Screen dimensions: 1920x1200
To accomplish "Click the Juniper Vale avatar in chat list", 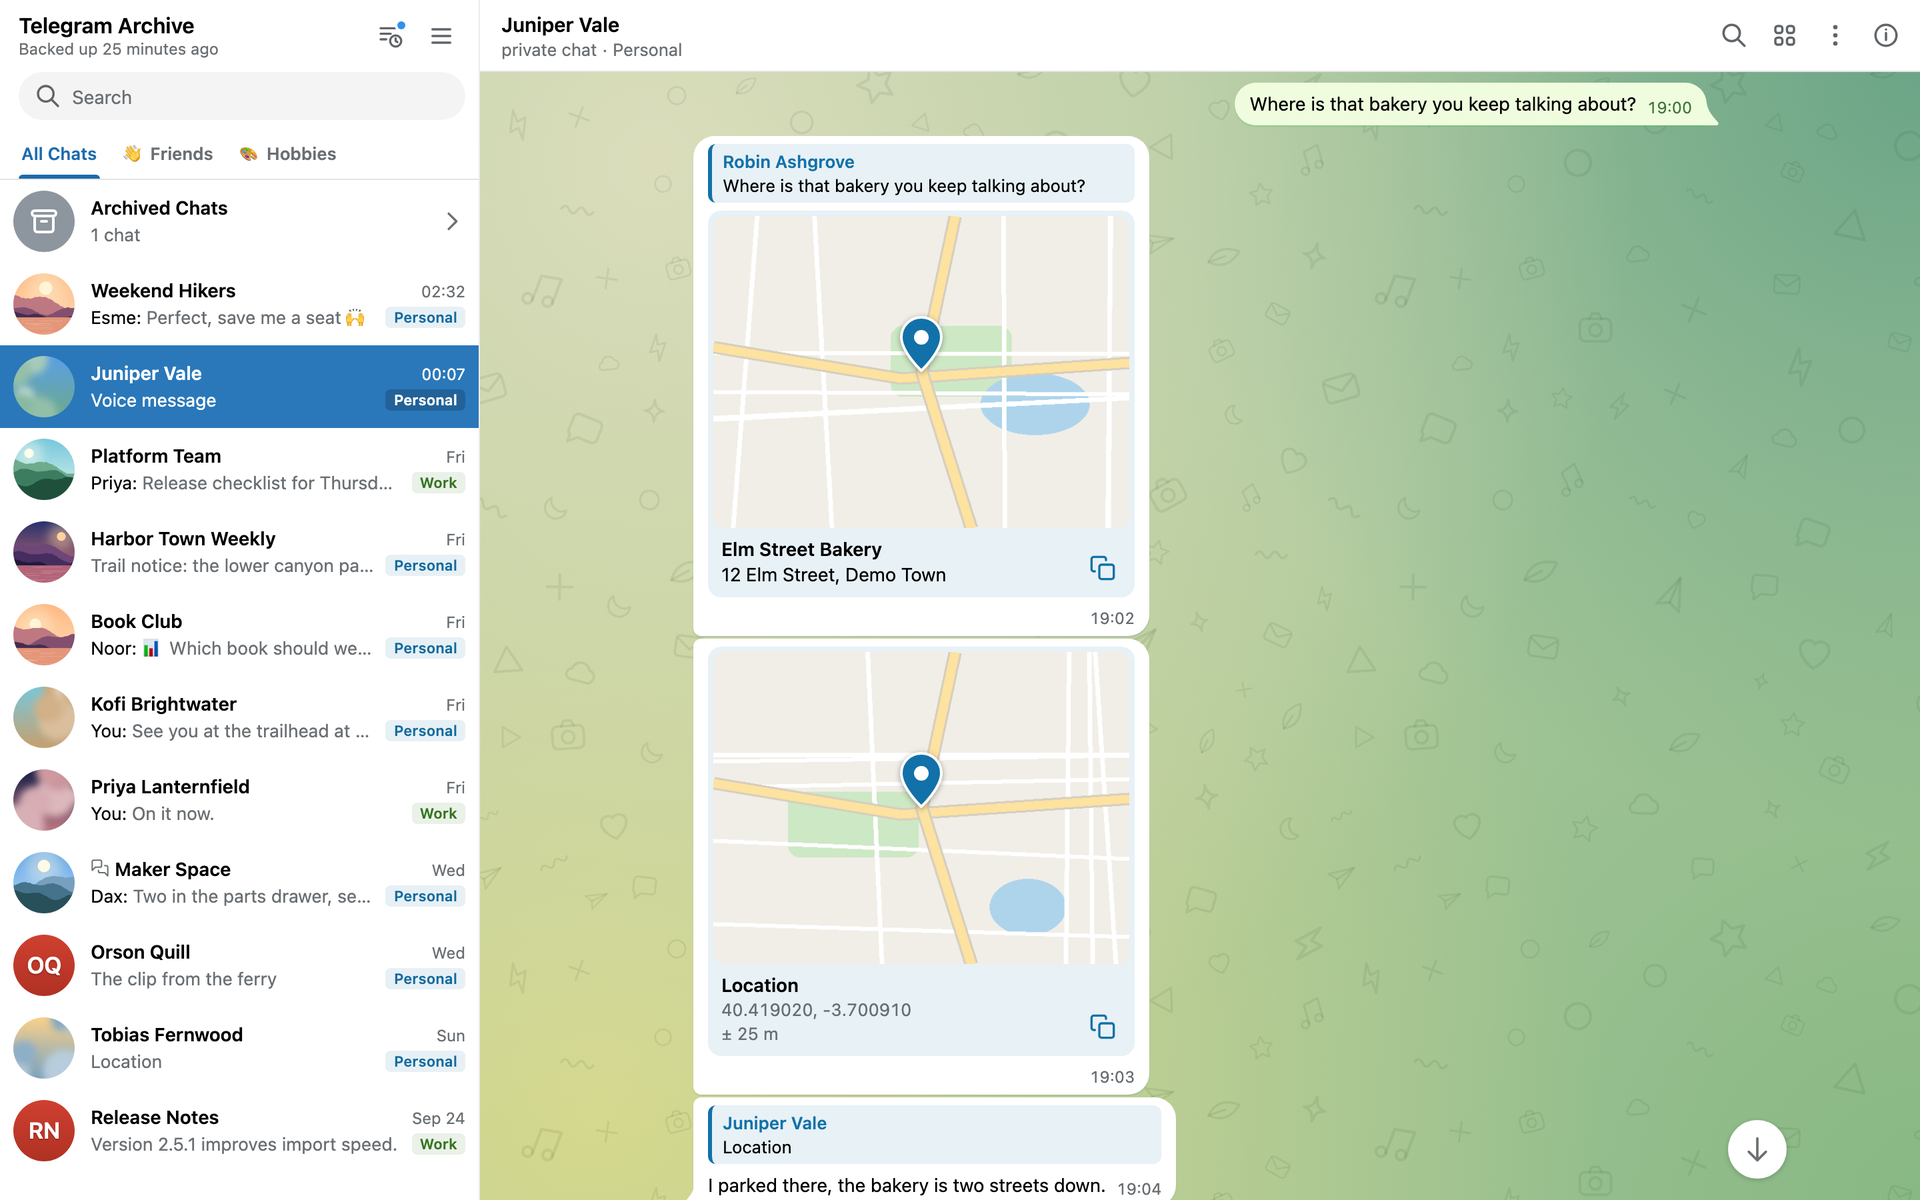I will 44,387.
